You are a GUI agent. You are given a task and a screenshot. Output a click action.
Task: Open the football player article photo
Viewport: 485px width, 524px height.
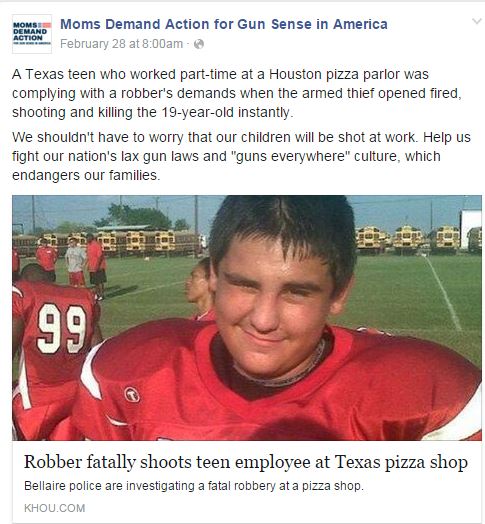[247, 318]
